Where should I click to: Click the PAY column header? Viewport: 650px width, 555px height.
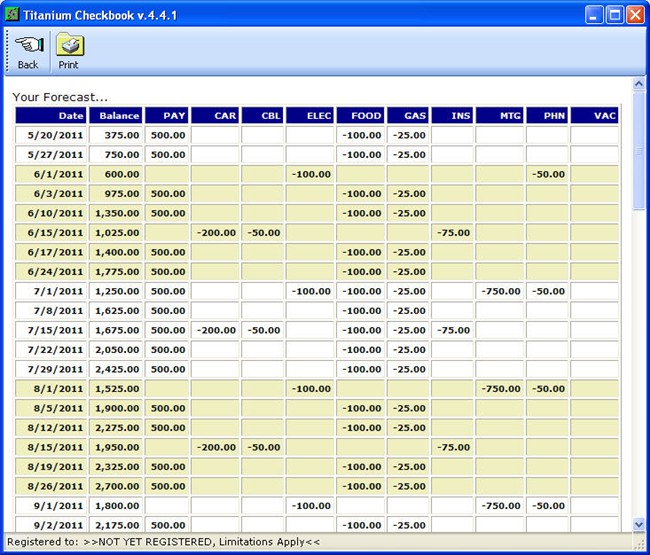click(166, 116)
